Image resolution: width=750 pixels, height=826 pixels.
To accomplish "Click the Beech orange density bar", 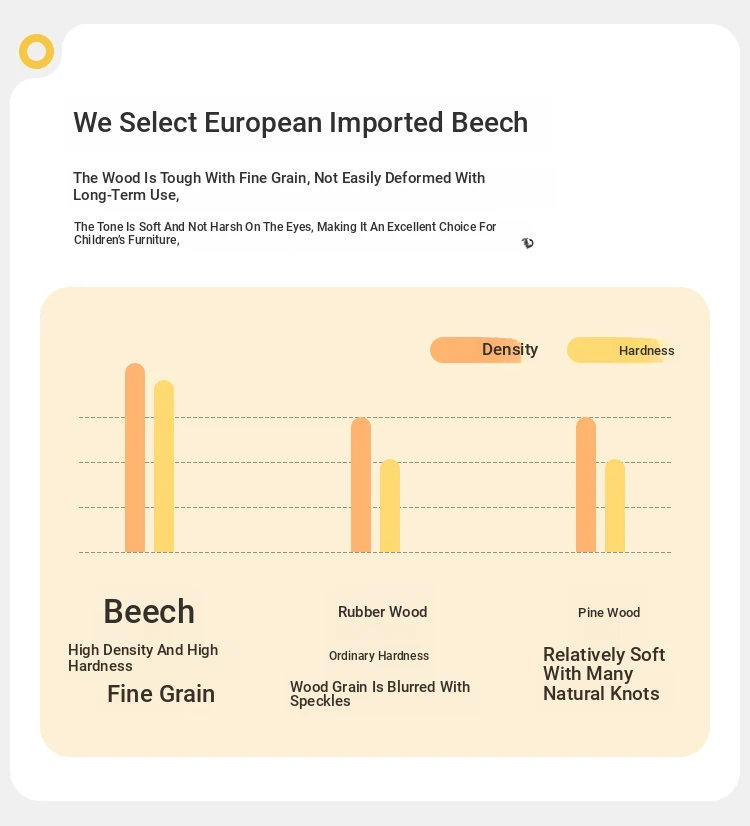I will (135, 458).
